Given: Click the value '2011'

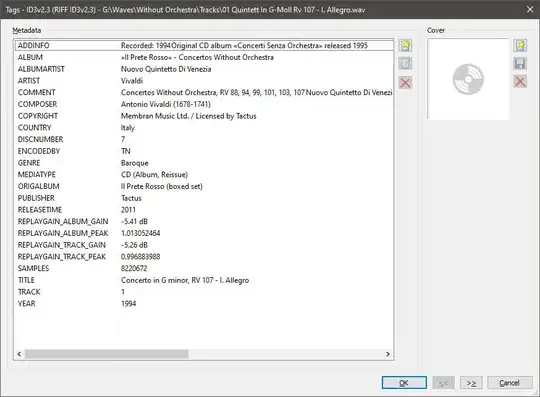Looking at the screenshot, I should [128, 210].
